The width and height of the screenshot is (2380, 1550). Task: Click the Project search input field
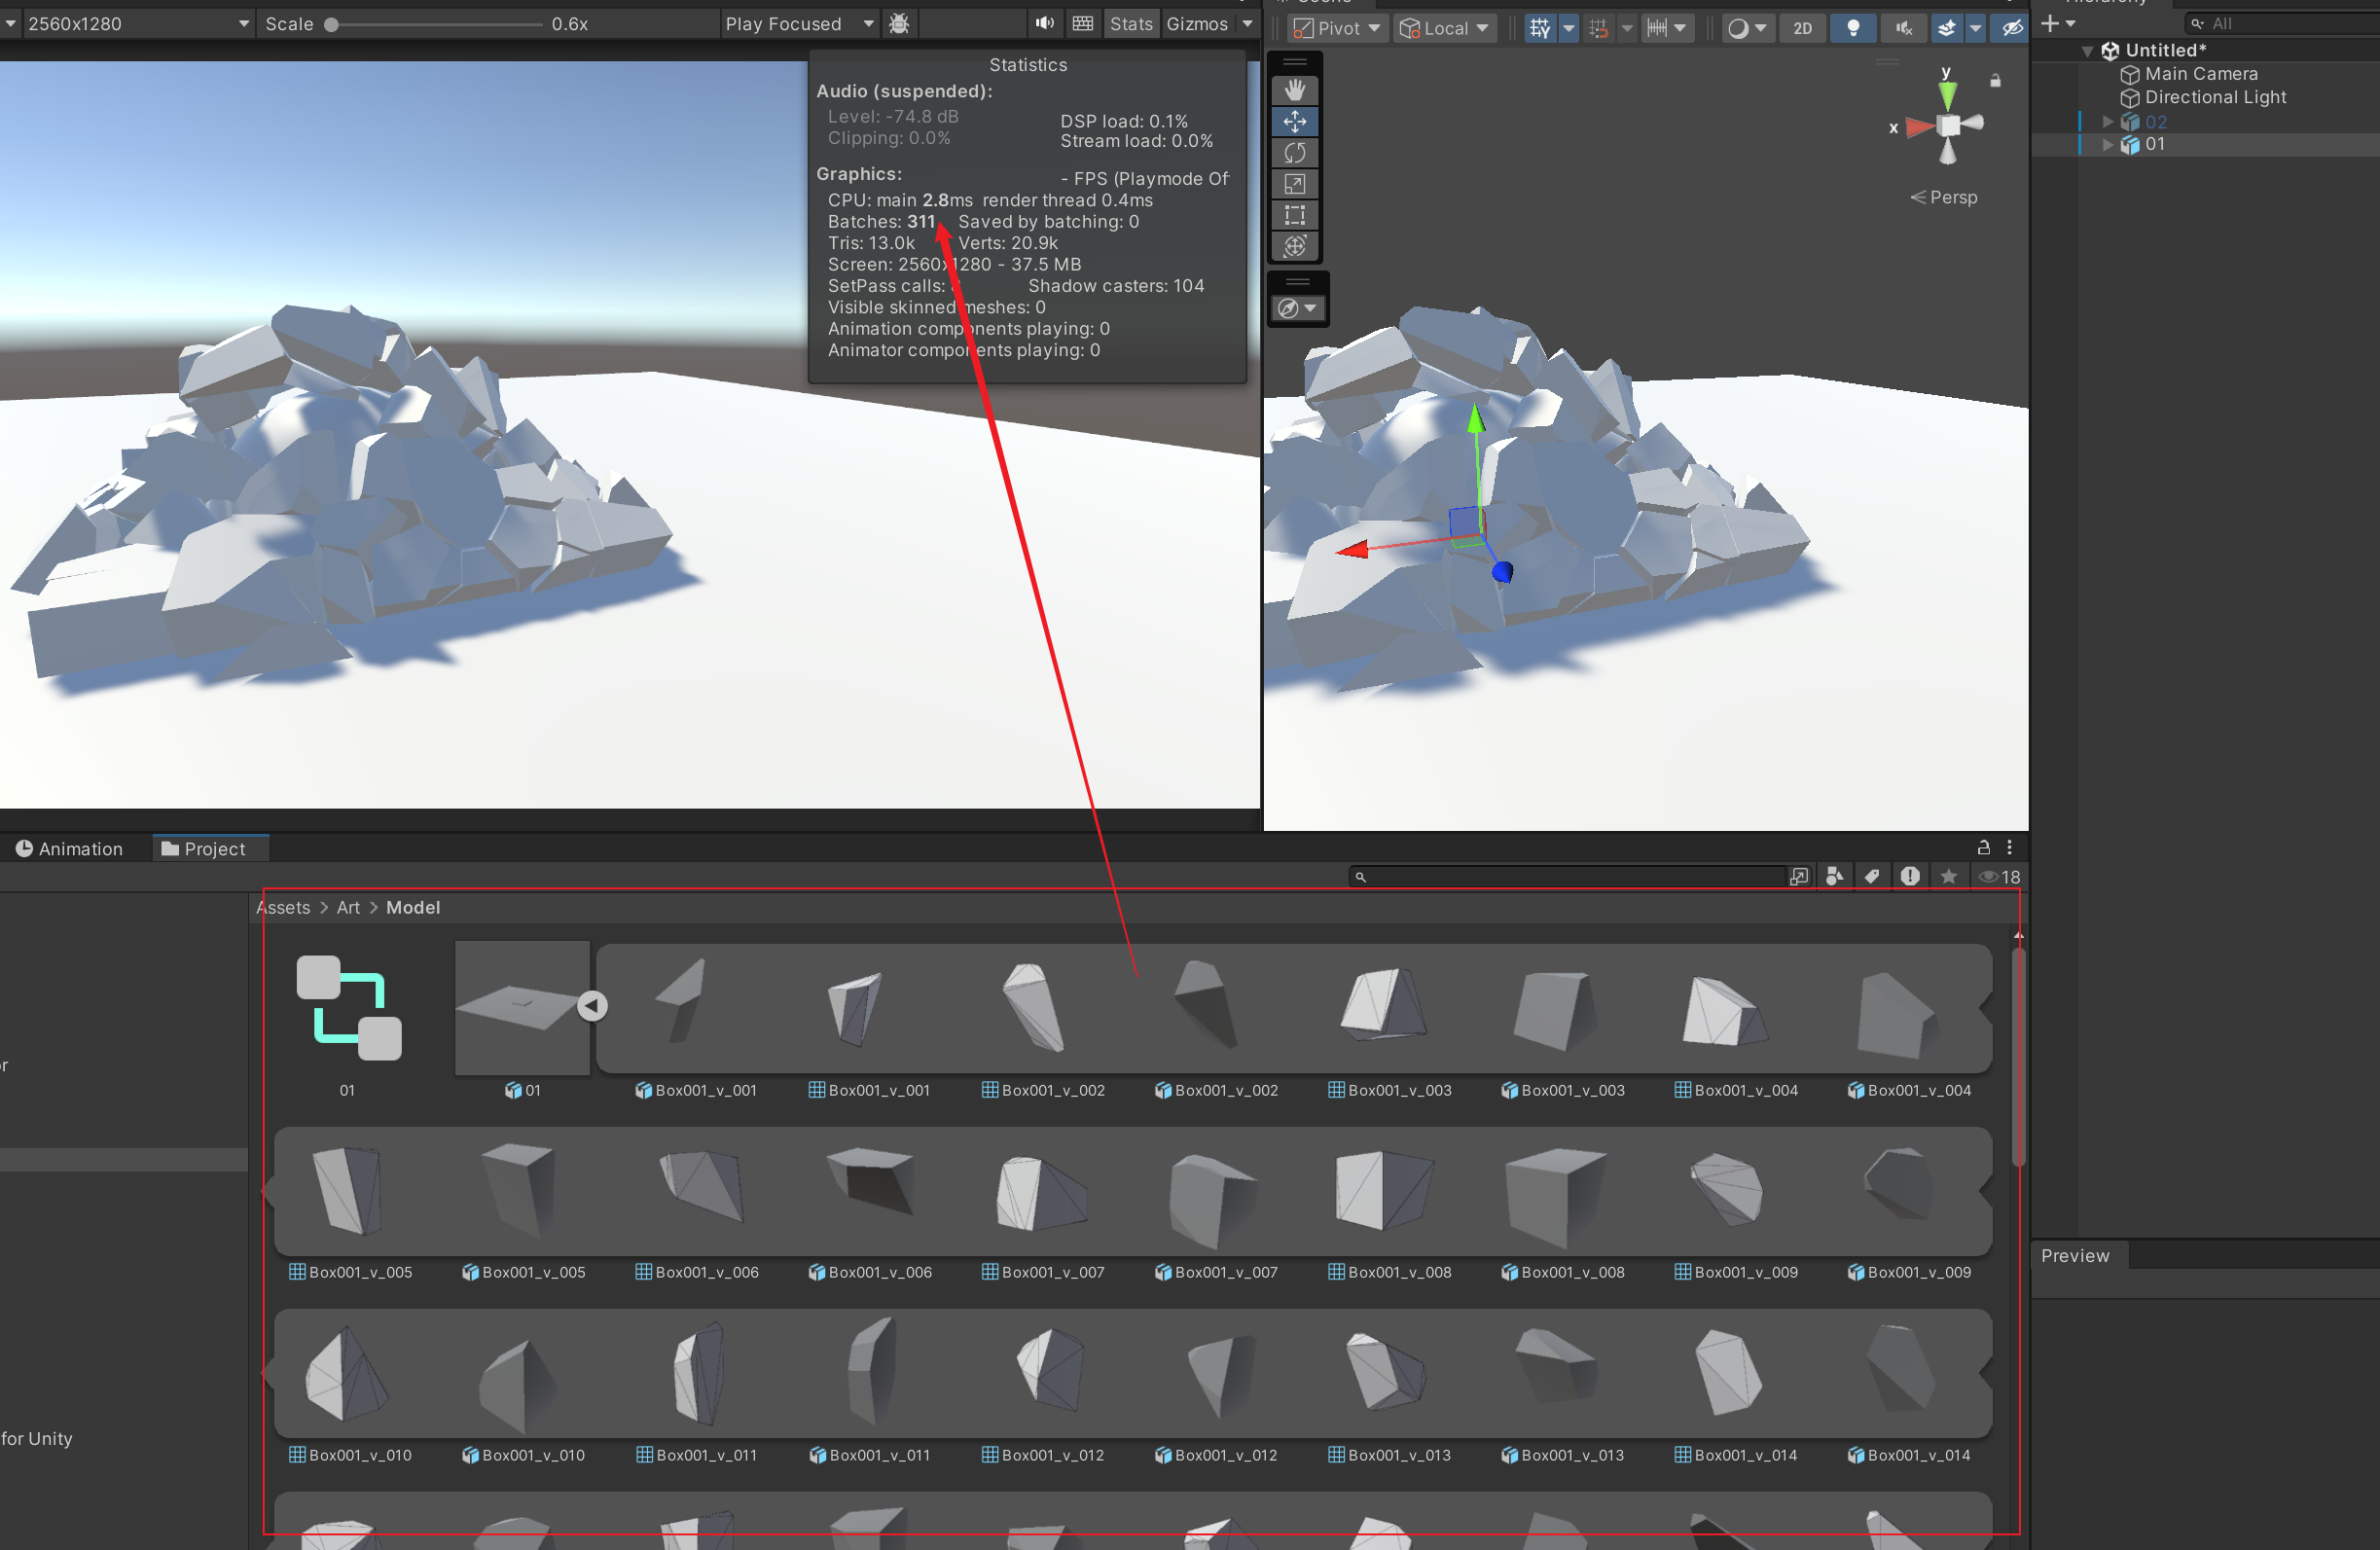click(1566, 877)
